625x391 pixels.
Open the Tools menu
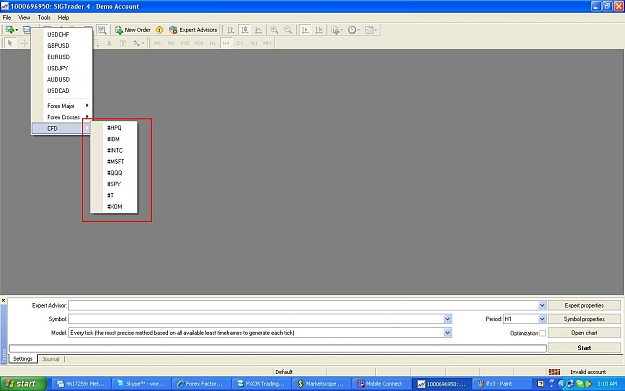[x=44, y=18]
